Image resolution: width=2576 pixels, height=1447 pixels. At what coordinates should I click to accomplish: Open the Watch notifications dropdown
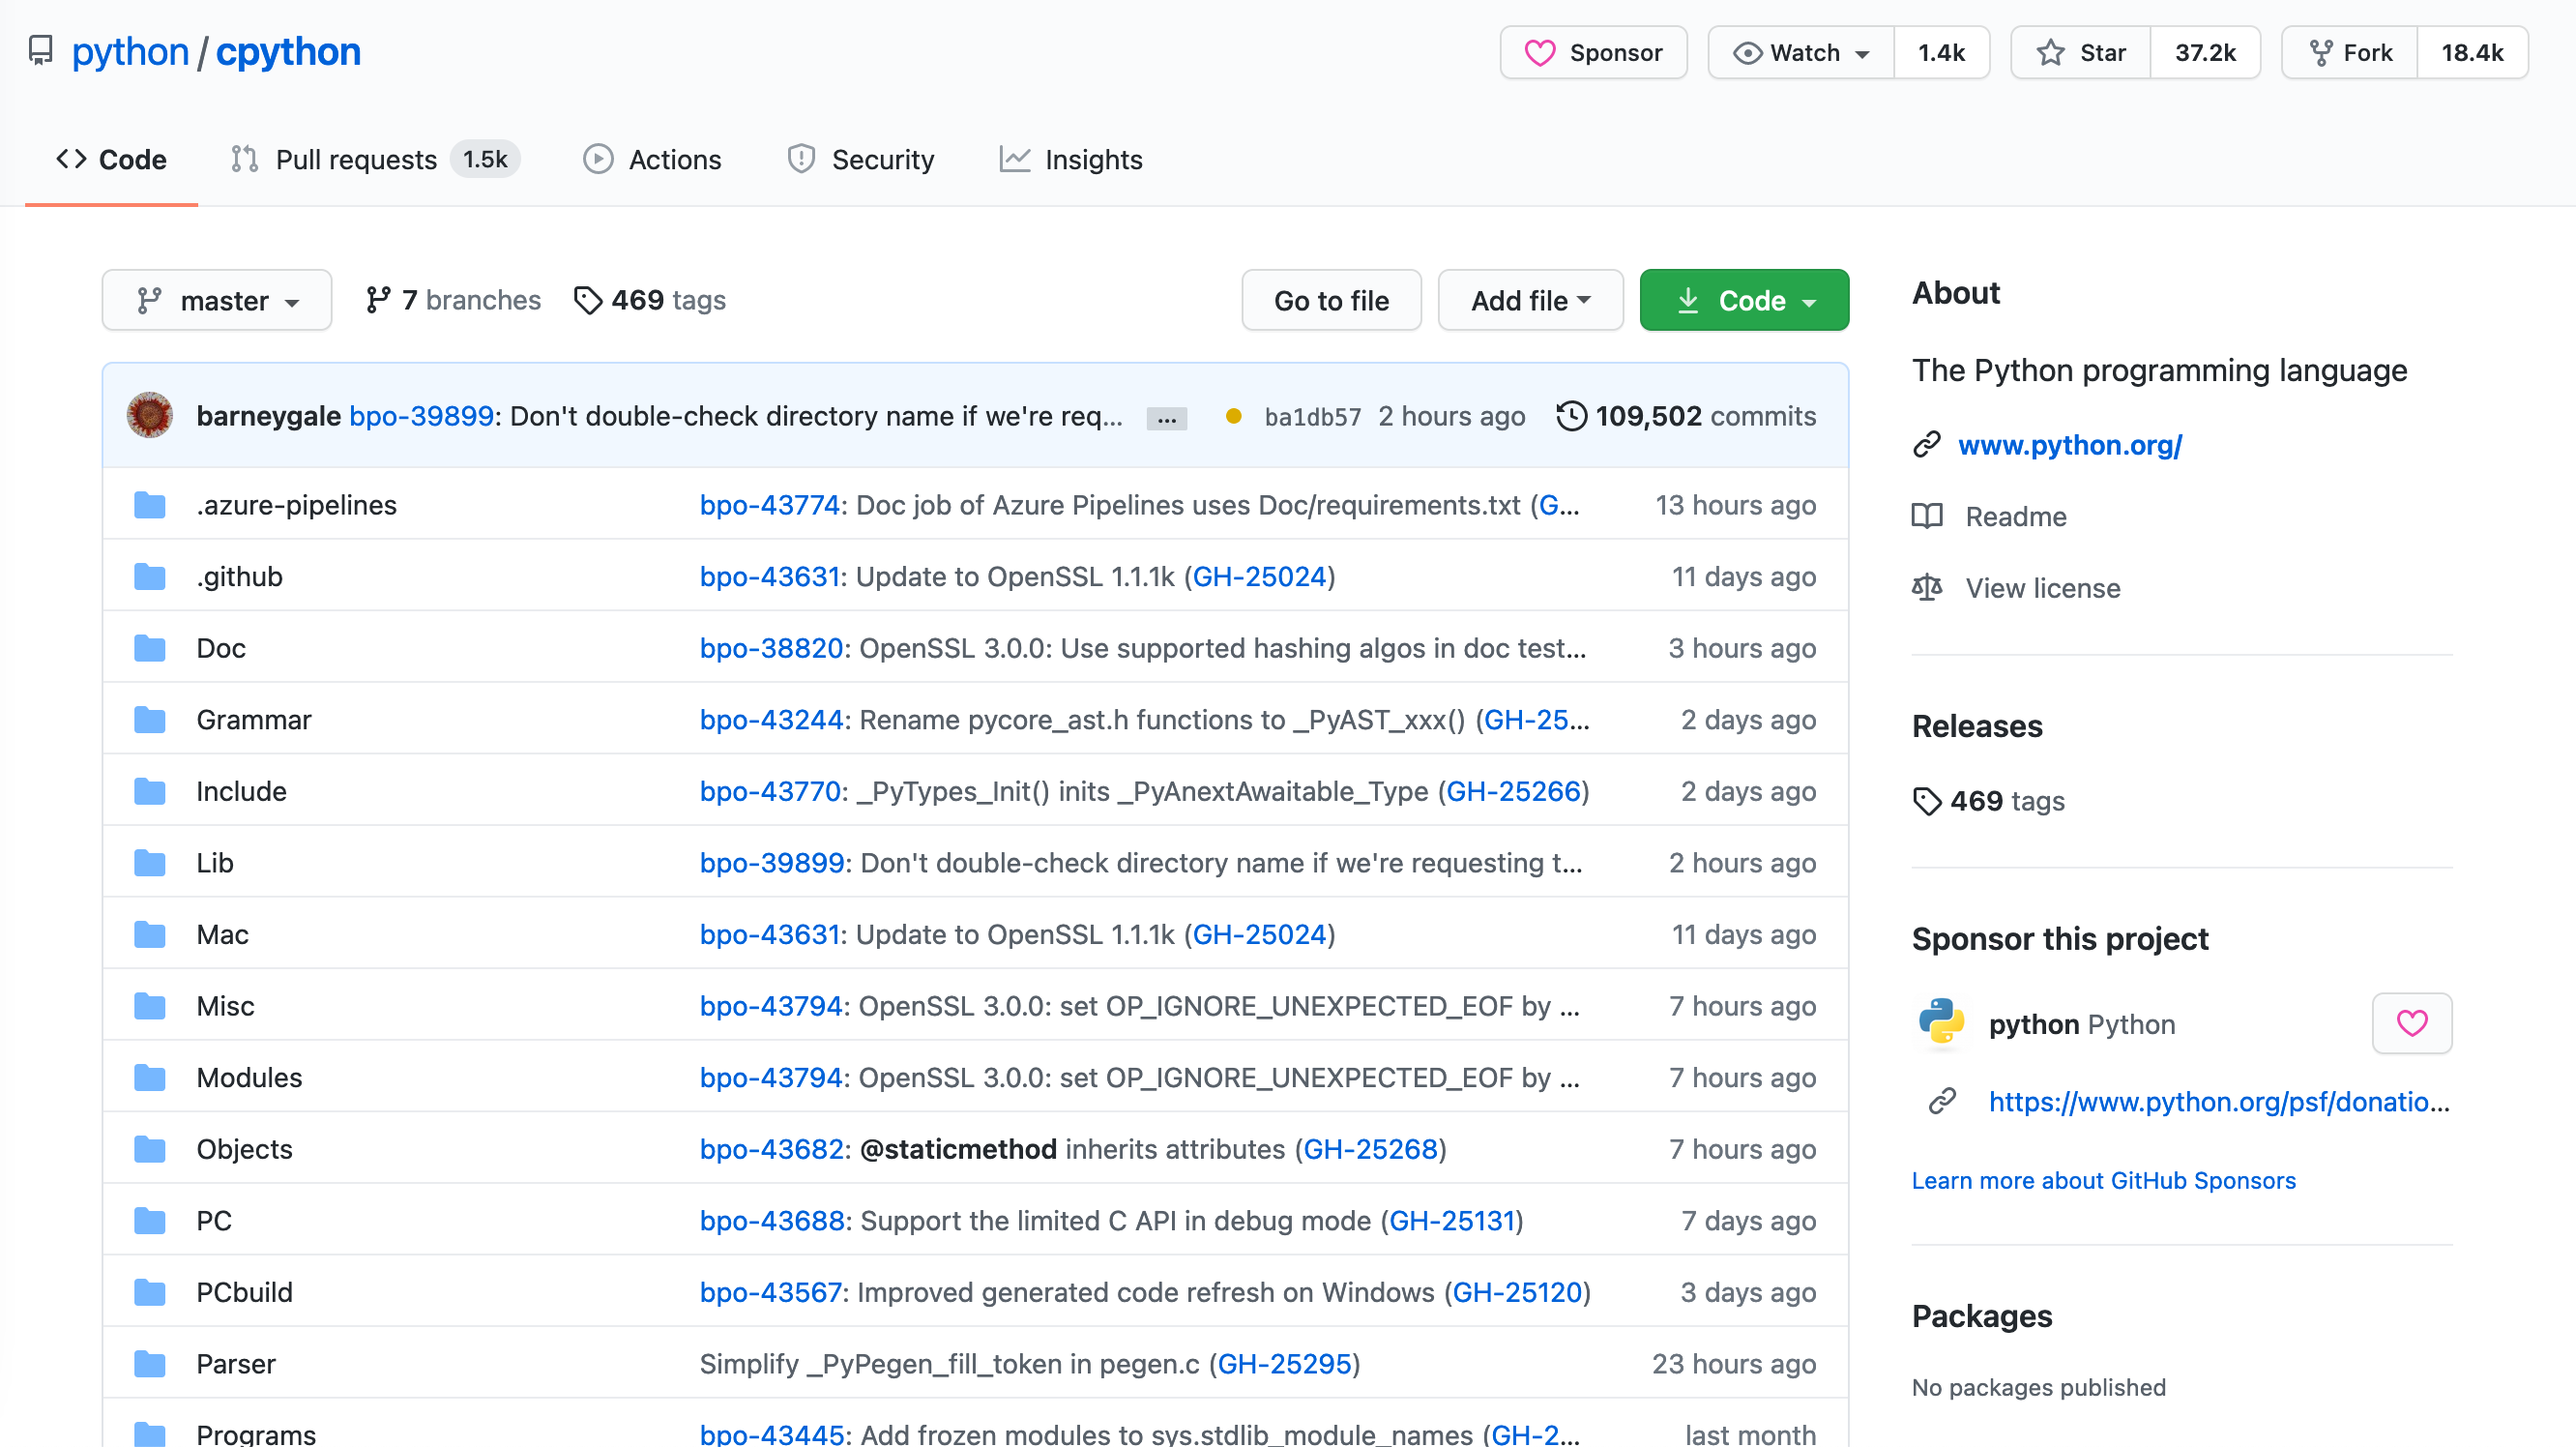(x=1801, y=52)
